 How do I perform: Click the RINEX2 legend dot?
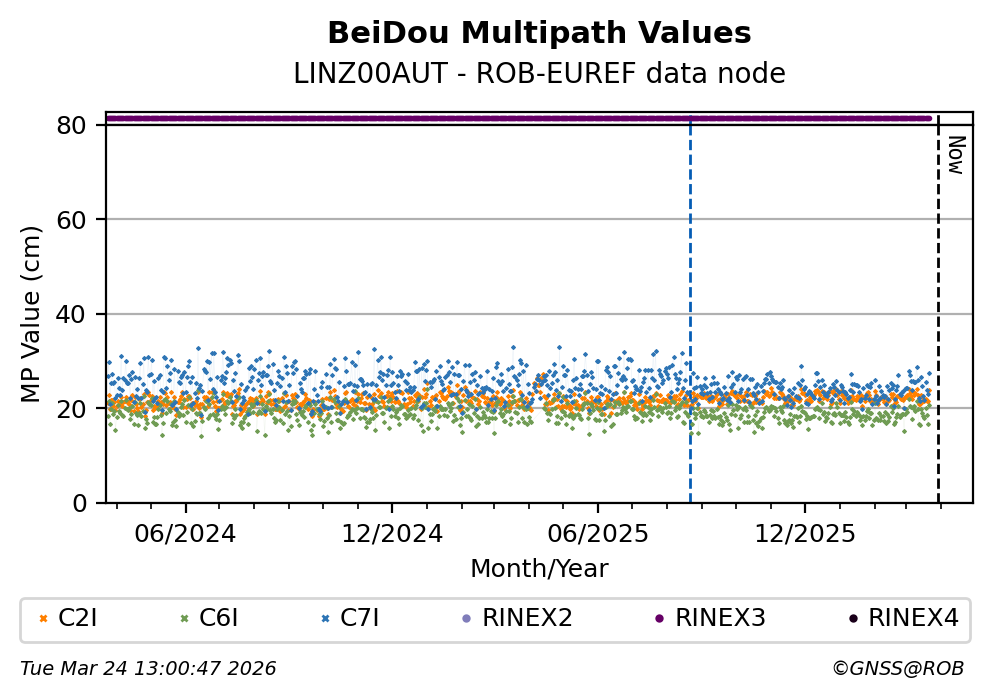(466, 619)
